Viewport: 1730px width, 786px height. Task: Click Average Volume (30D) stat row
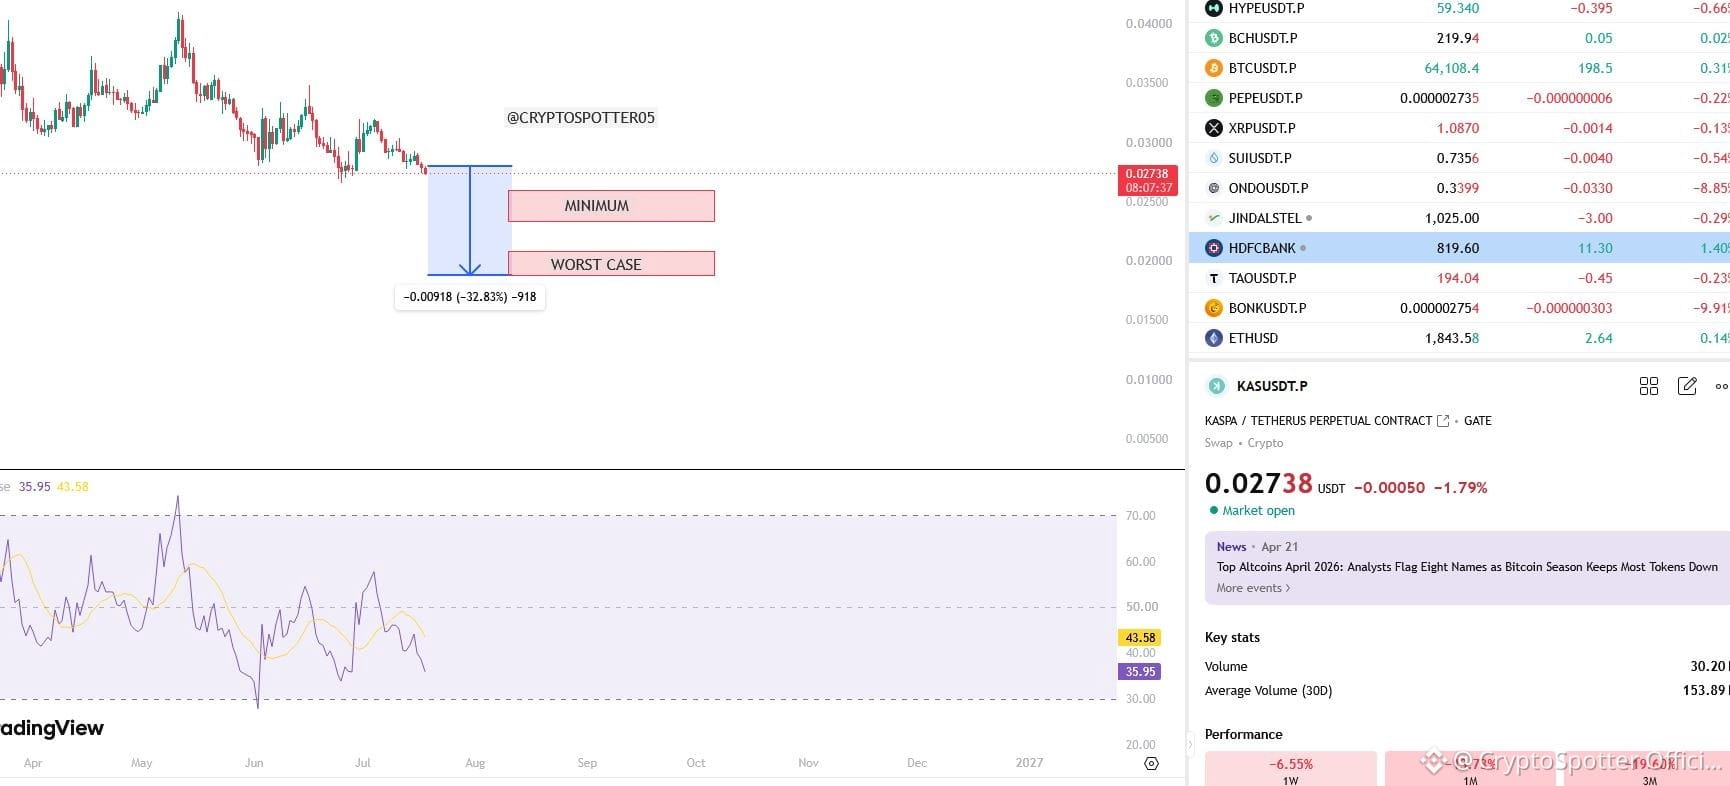1467,690
